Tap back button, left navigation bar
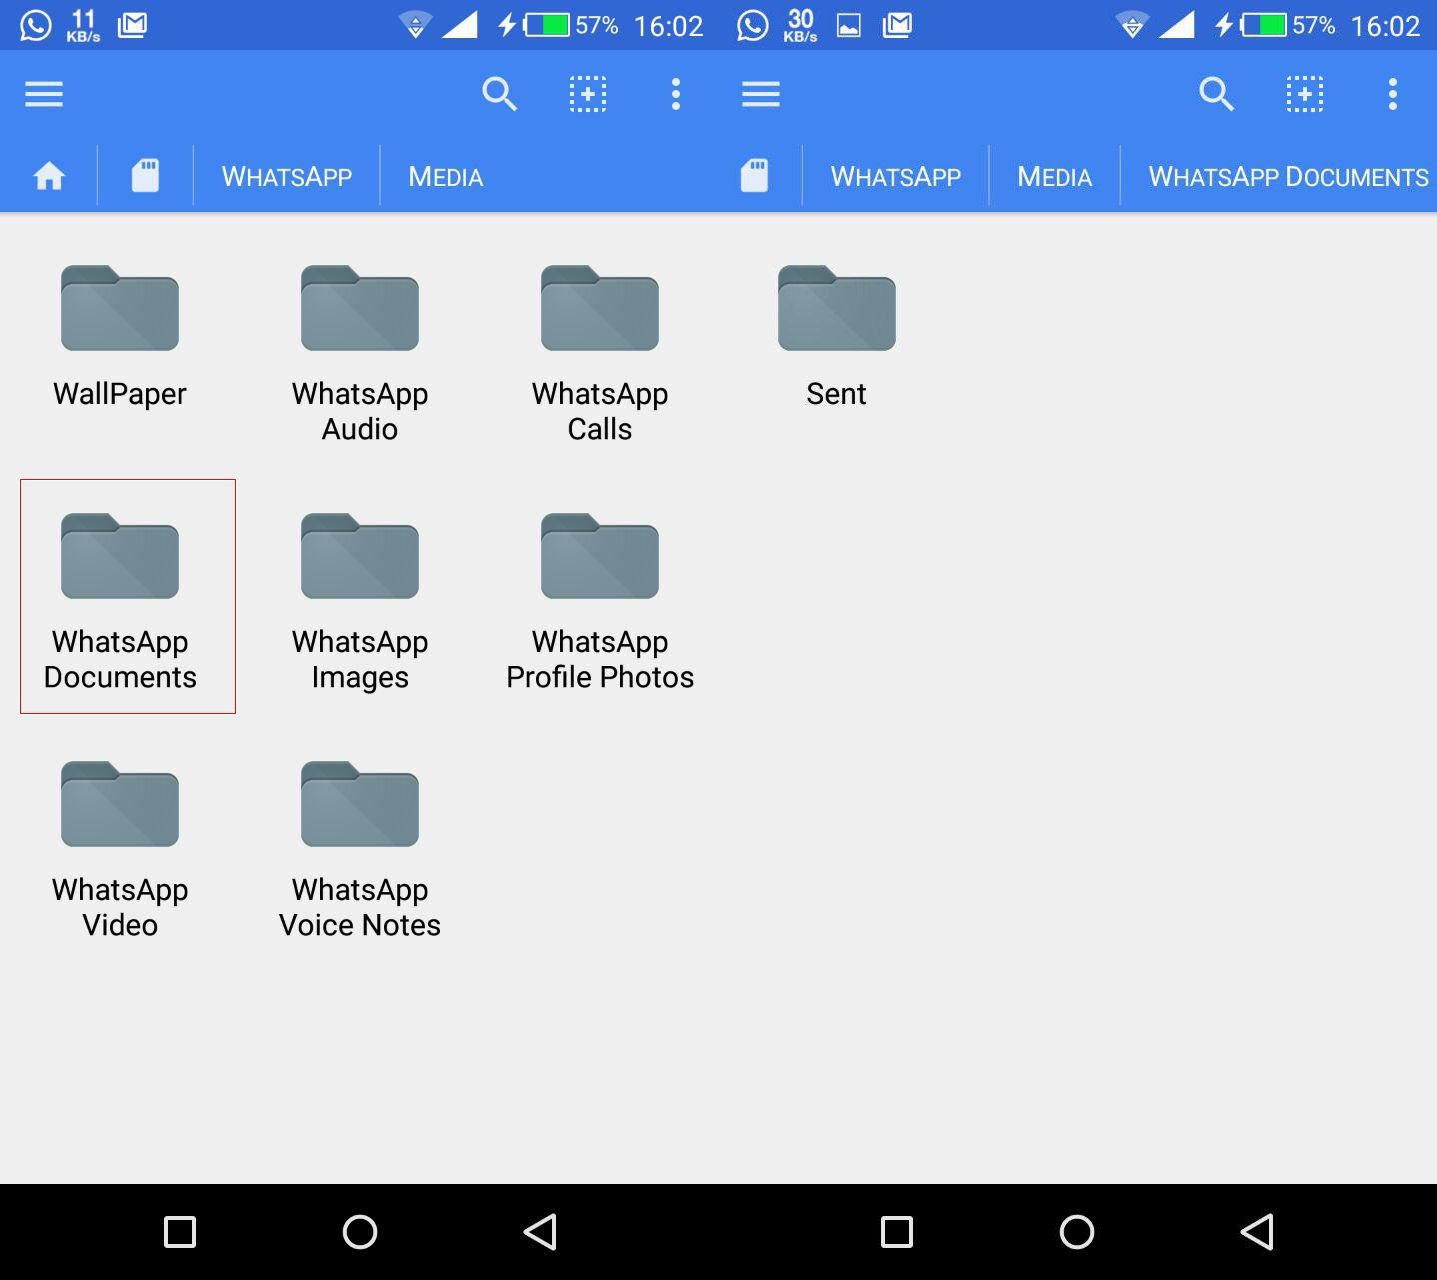 (x=540, y=1232)
